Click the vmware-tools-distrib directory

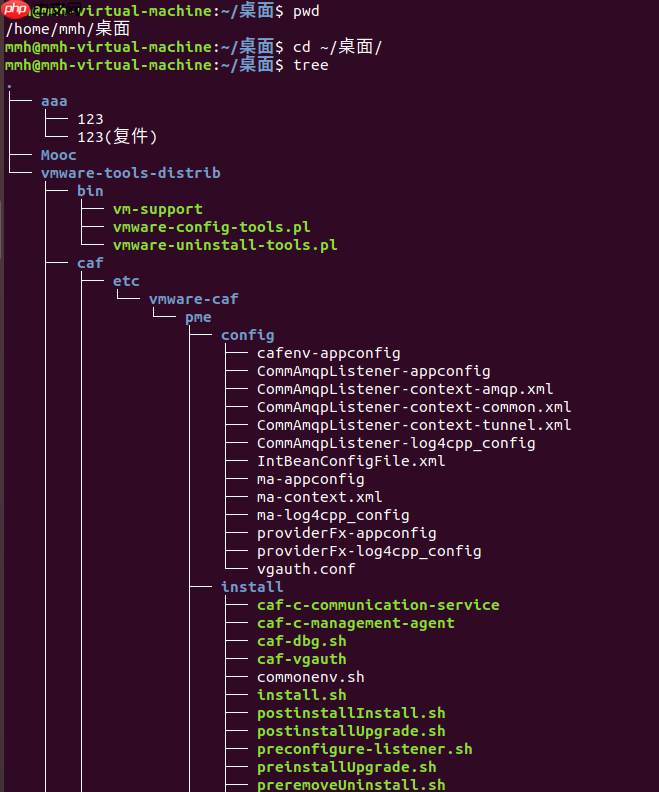131,173
